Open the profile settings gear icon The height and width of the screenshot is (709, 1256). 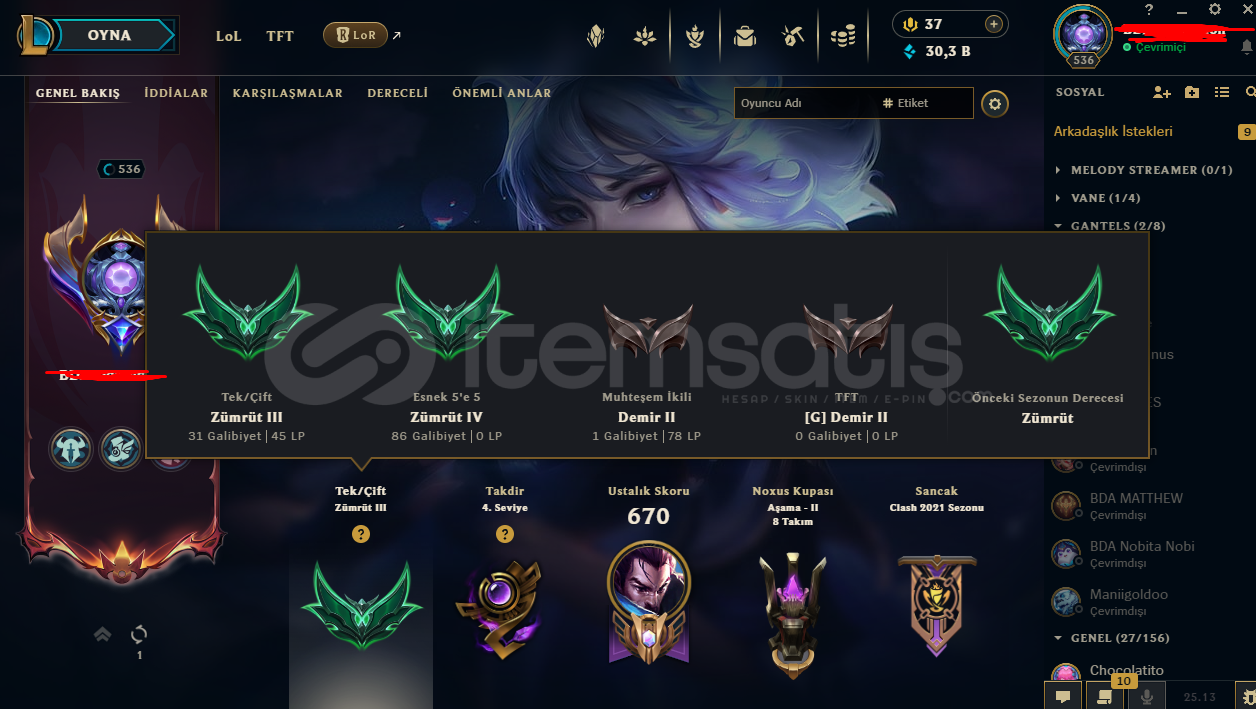pyautogui.click(x=994, y=103)
